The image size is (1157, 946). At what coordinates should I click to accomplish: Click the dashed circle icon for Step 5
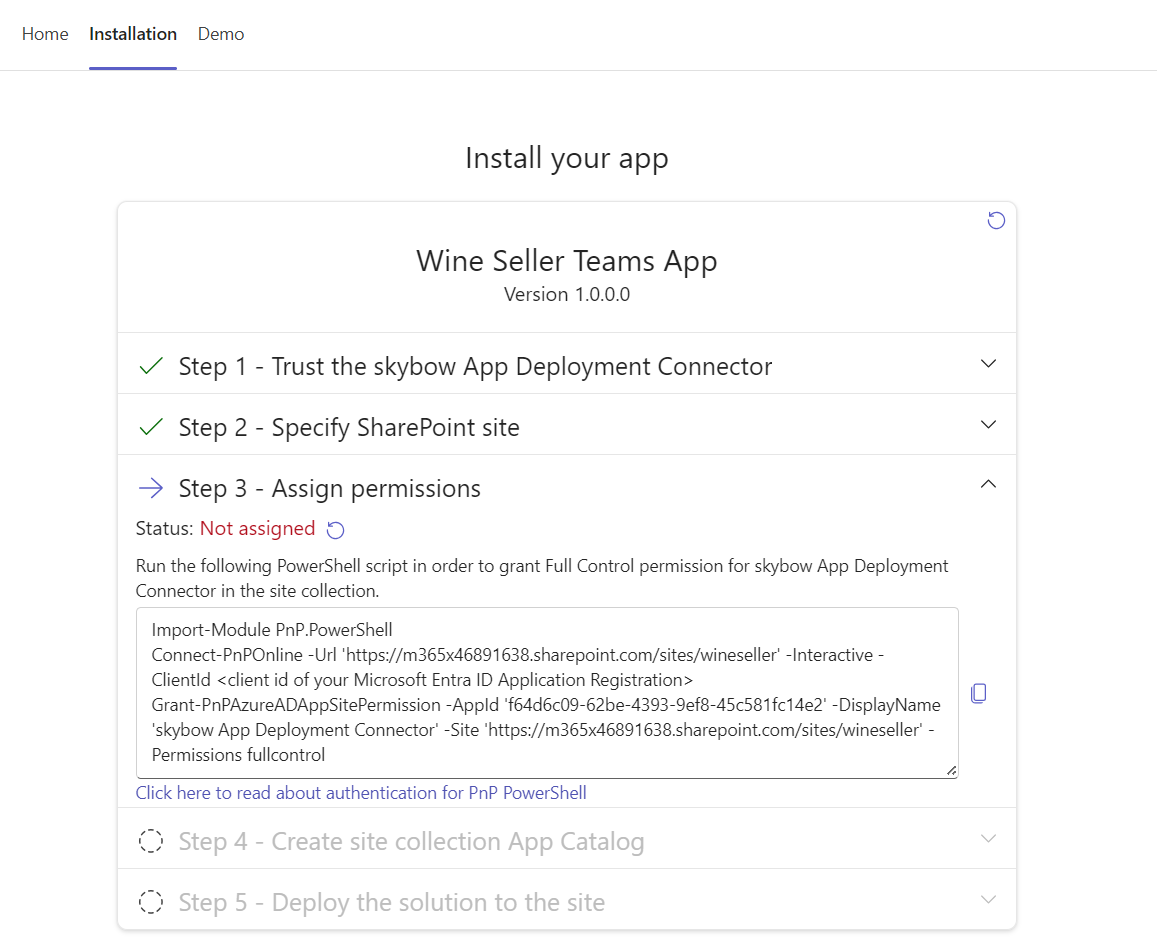pyautogui.click(x=151, y=902)
